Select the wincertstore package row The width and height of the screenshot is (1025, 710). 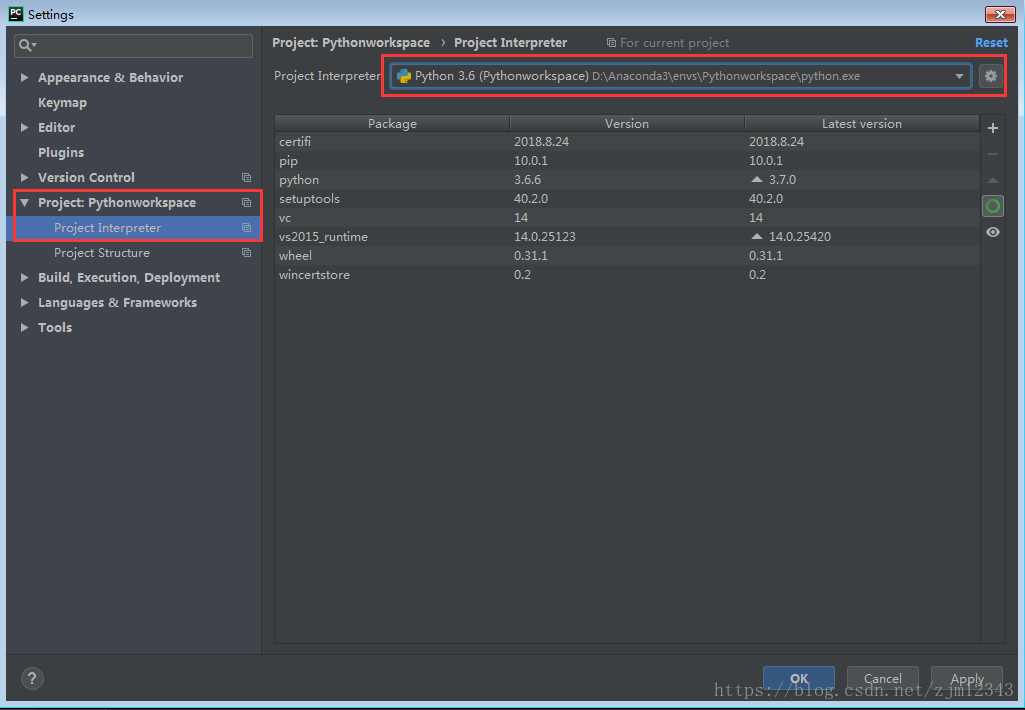627,275
